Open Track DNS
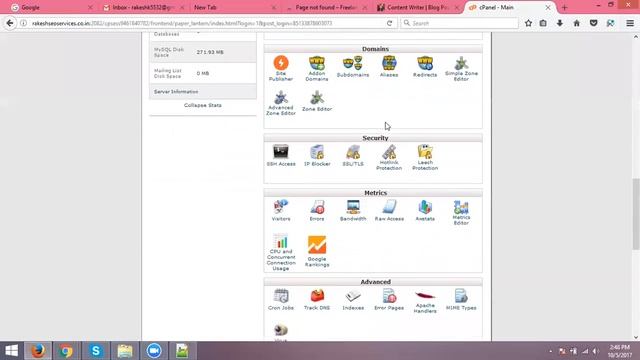This screenshot has height=360, width=640. click(x=317, y=300)
